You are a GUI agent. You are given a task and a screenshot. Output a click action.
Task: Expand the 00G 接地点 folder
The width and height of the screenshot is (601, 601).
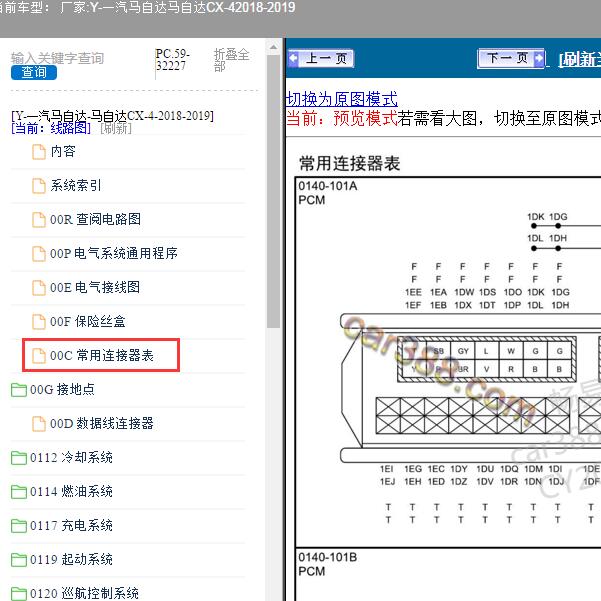click(x=62, y=389)
